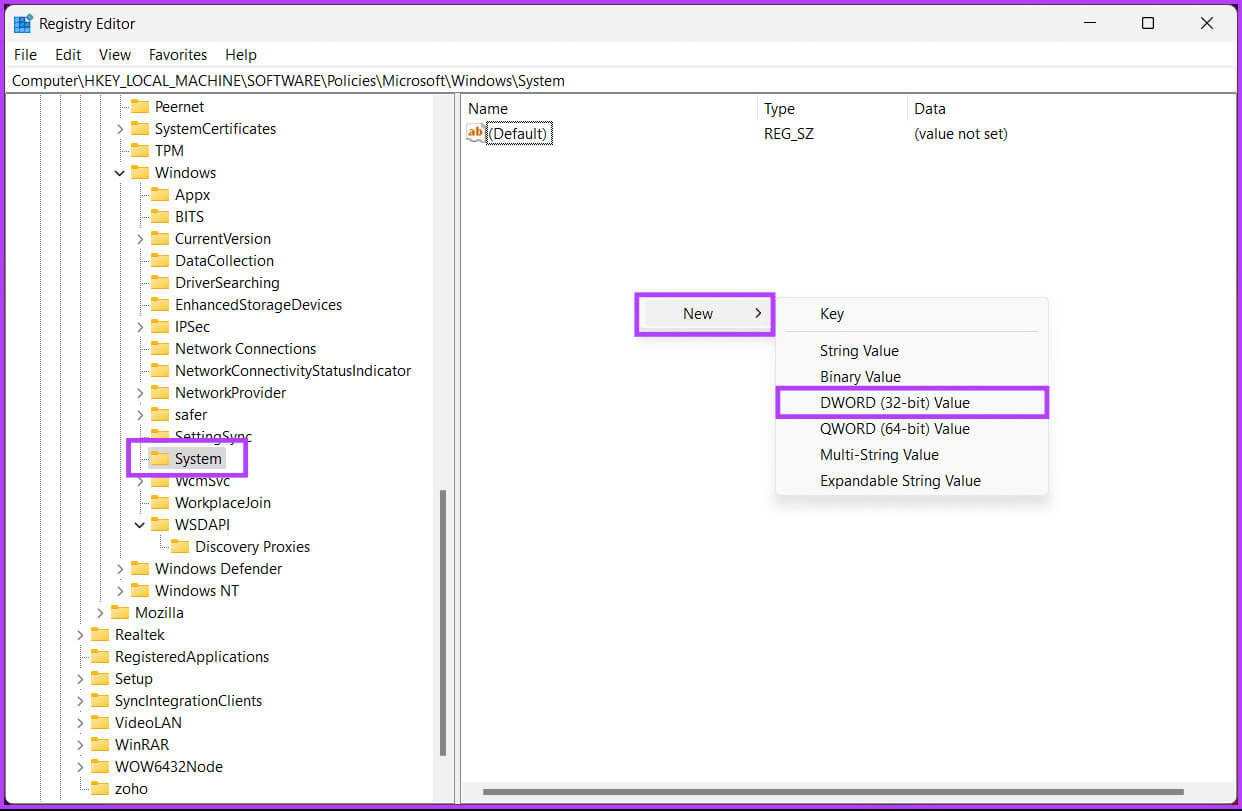This screenshot has height=811, width=1242.
Task: Click the (value not set) data cell
Action: [x=961, y=134]
